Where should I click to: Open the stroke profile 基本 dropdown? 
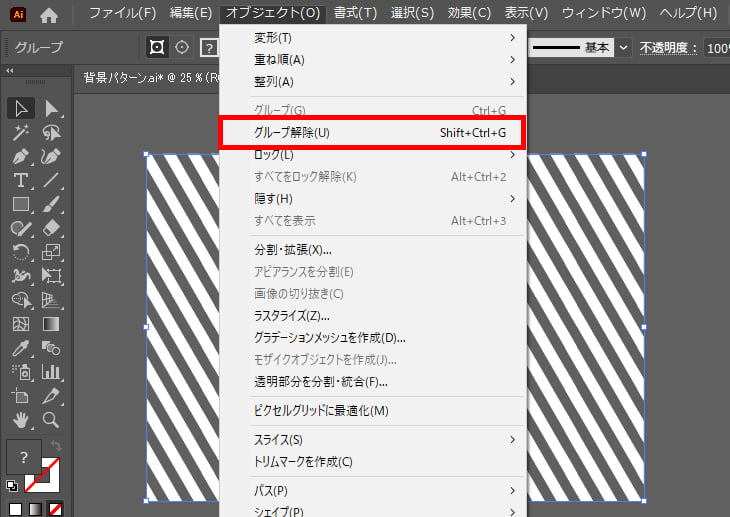point(624,47)
